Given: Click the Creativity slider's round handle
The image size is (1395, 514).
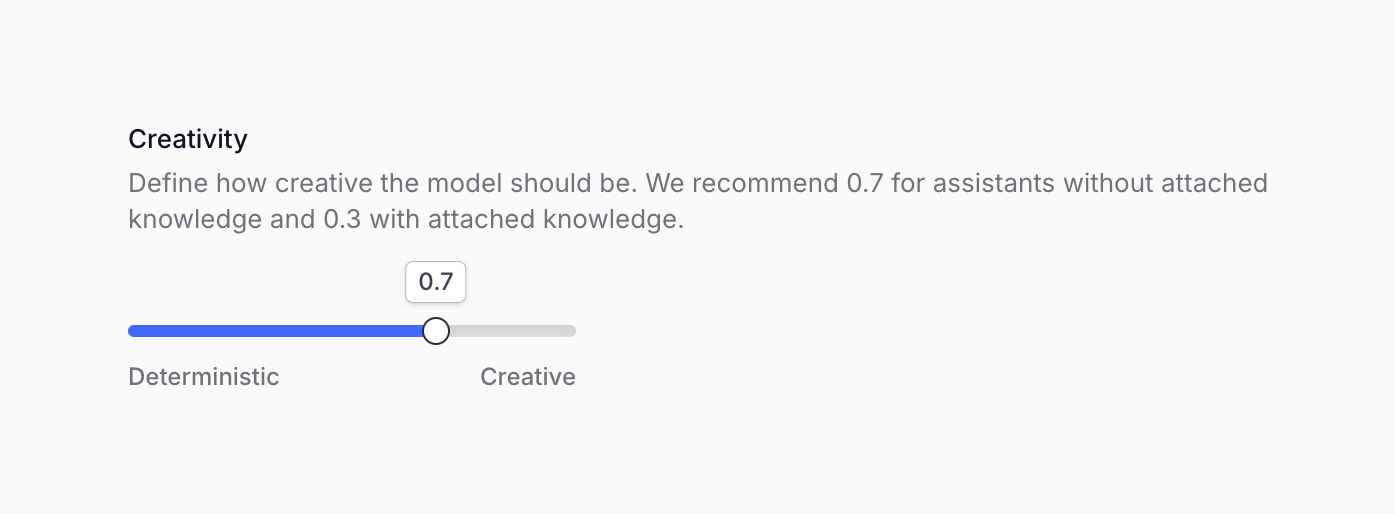Looking at the screenshot, I should click(436, 331).
